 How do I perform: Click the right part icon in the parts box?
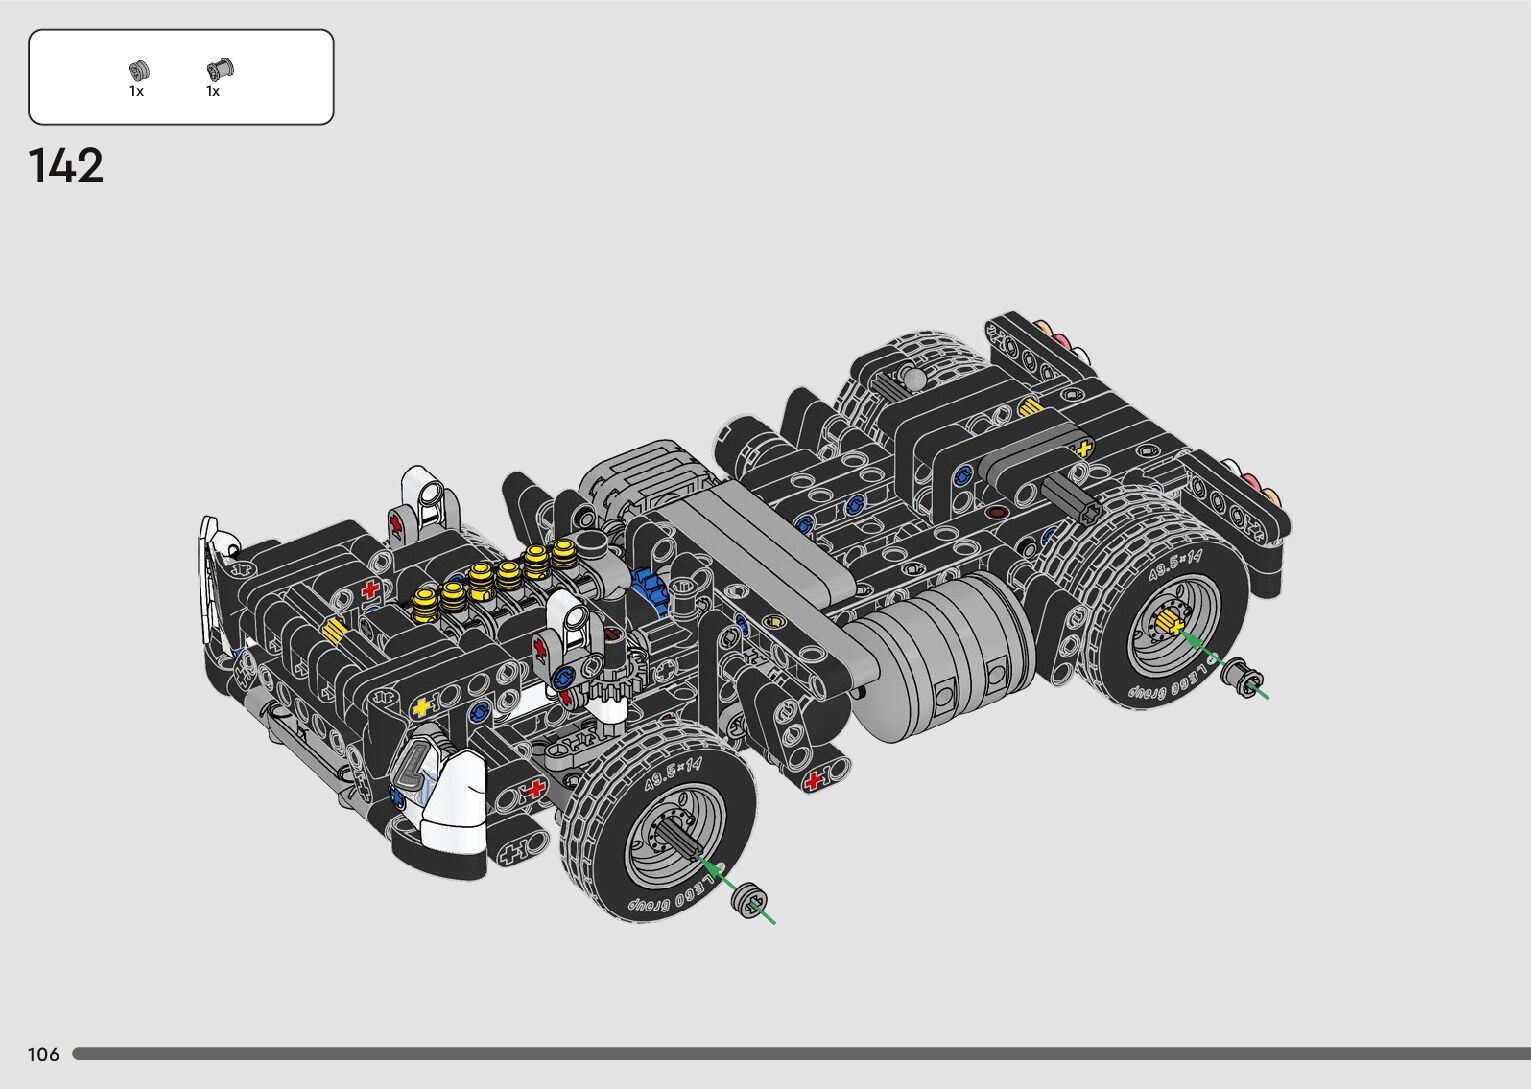(218, 69)
